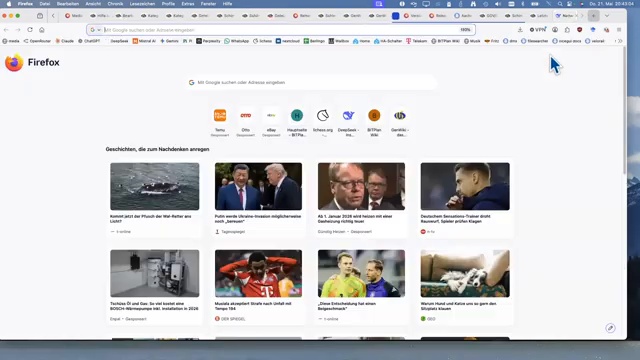This screenshot has width=640, height=360.
Task: Open the VPN extension icon
Action: coord(538,30)
